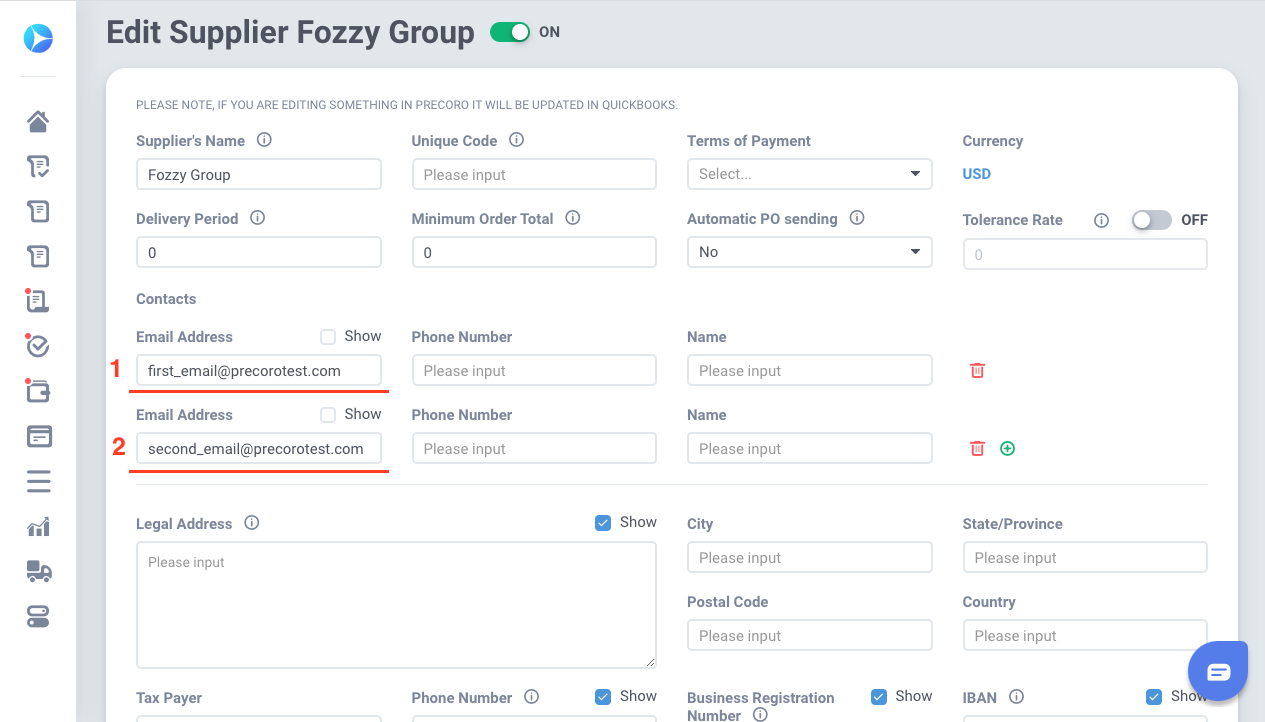The image size is (1265, 722).
Task: Click the second_email@precorotest.com field
Action: 258,448
